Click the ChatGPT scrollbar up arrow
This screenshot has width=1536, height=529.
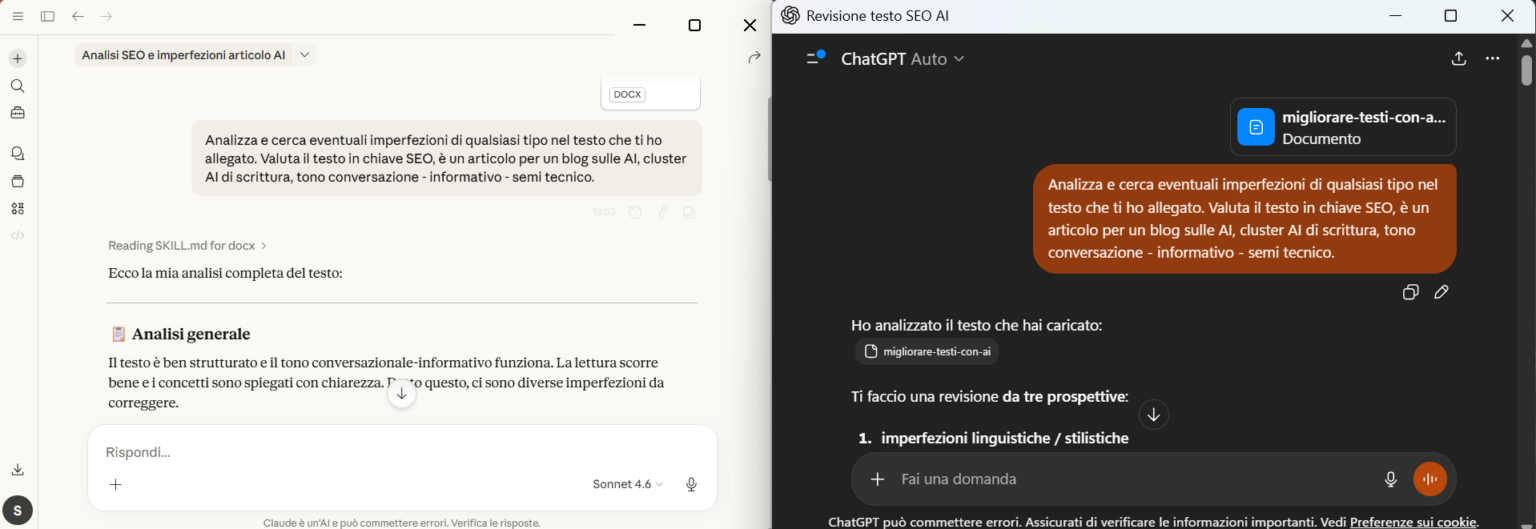click(x=1527, y=43)
